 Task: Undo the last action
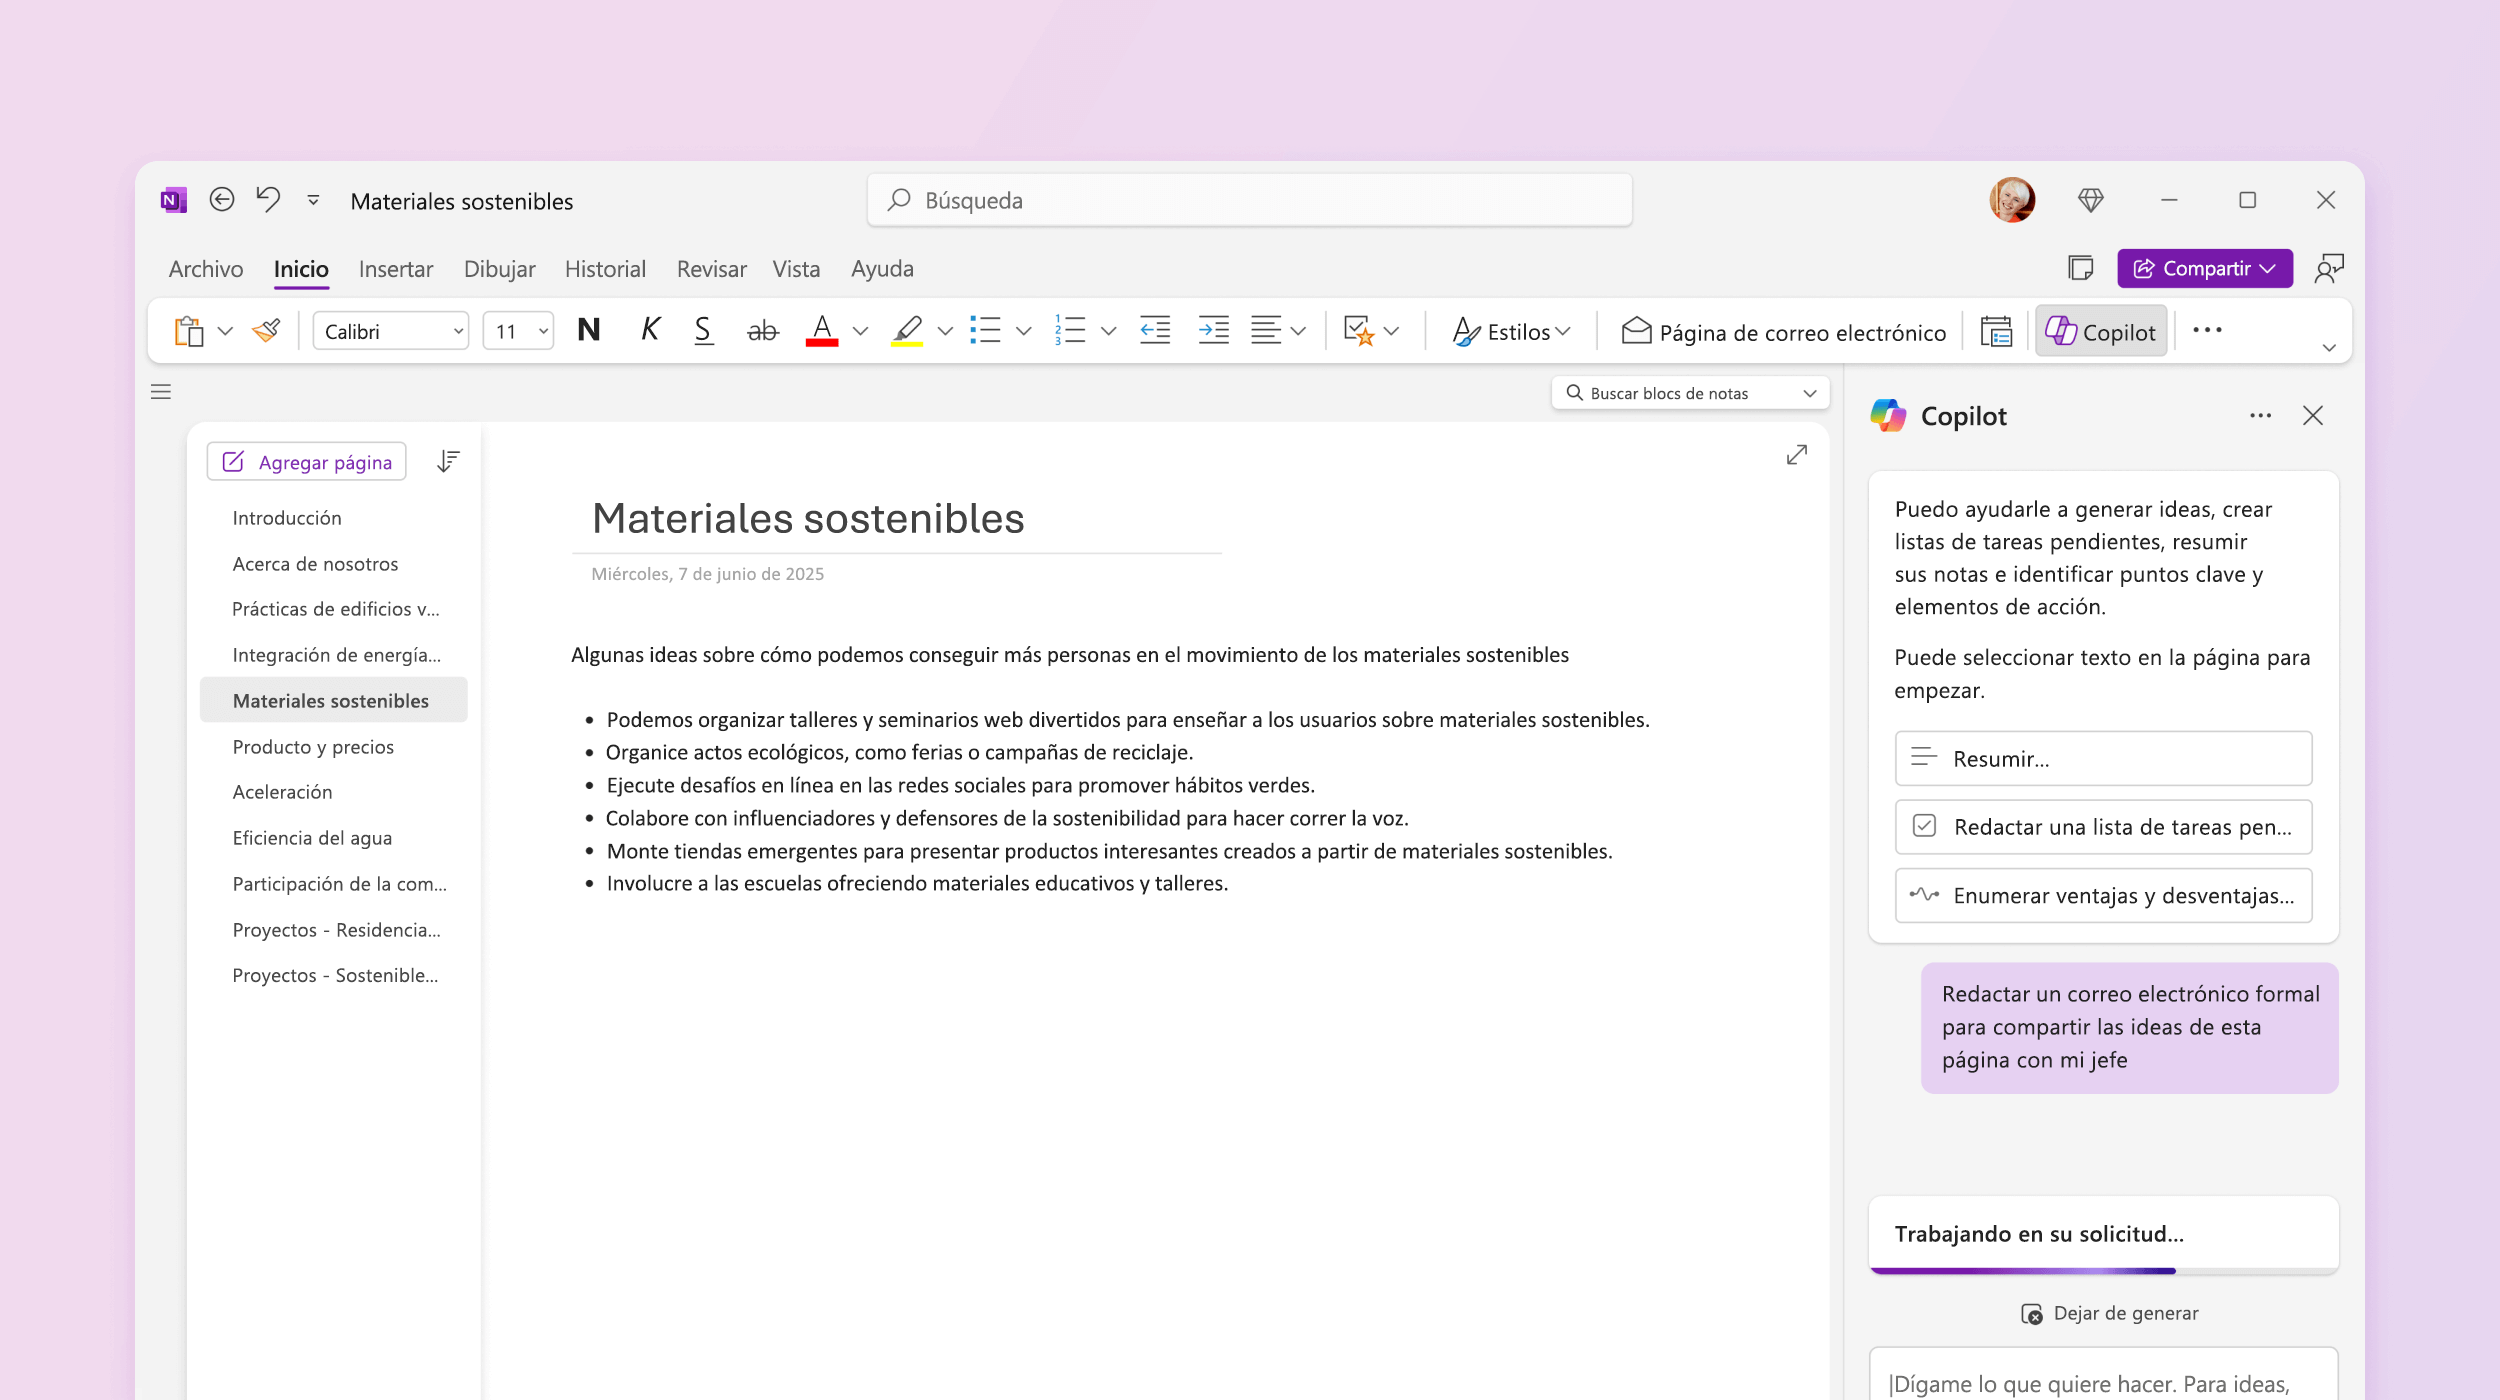pos(268,200)
